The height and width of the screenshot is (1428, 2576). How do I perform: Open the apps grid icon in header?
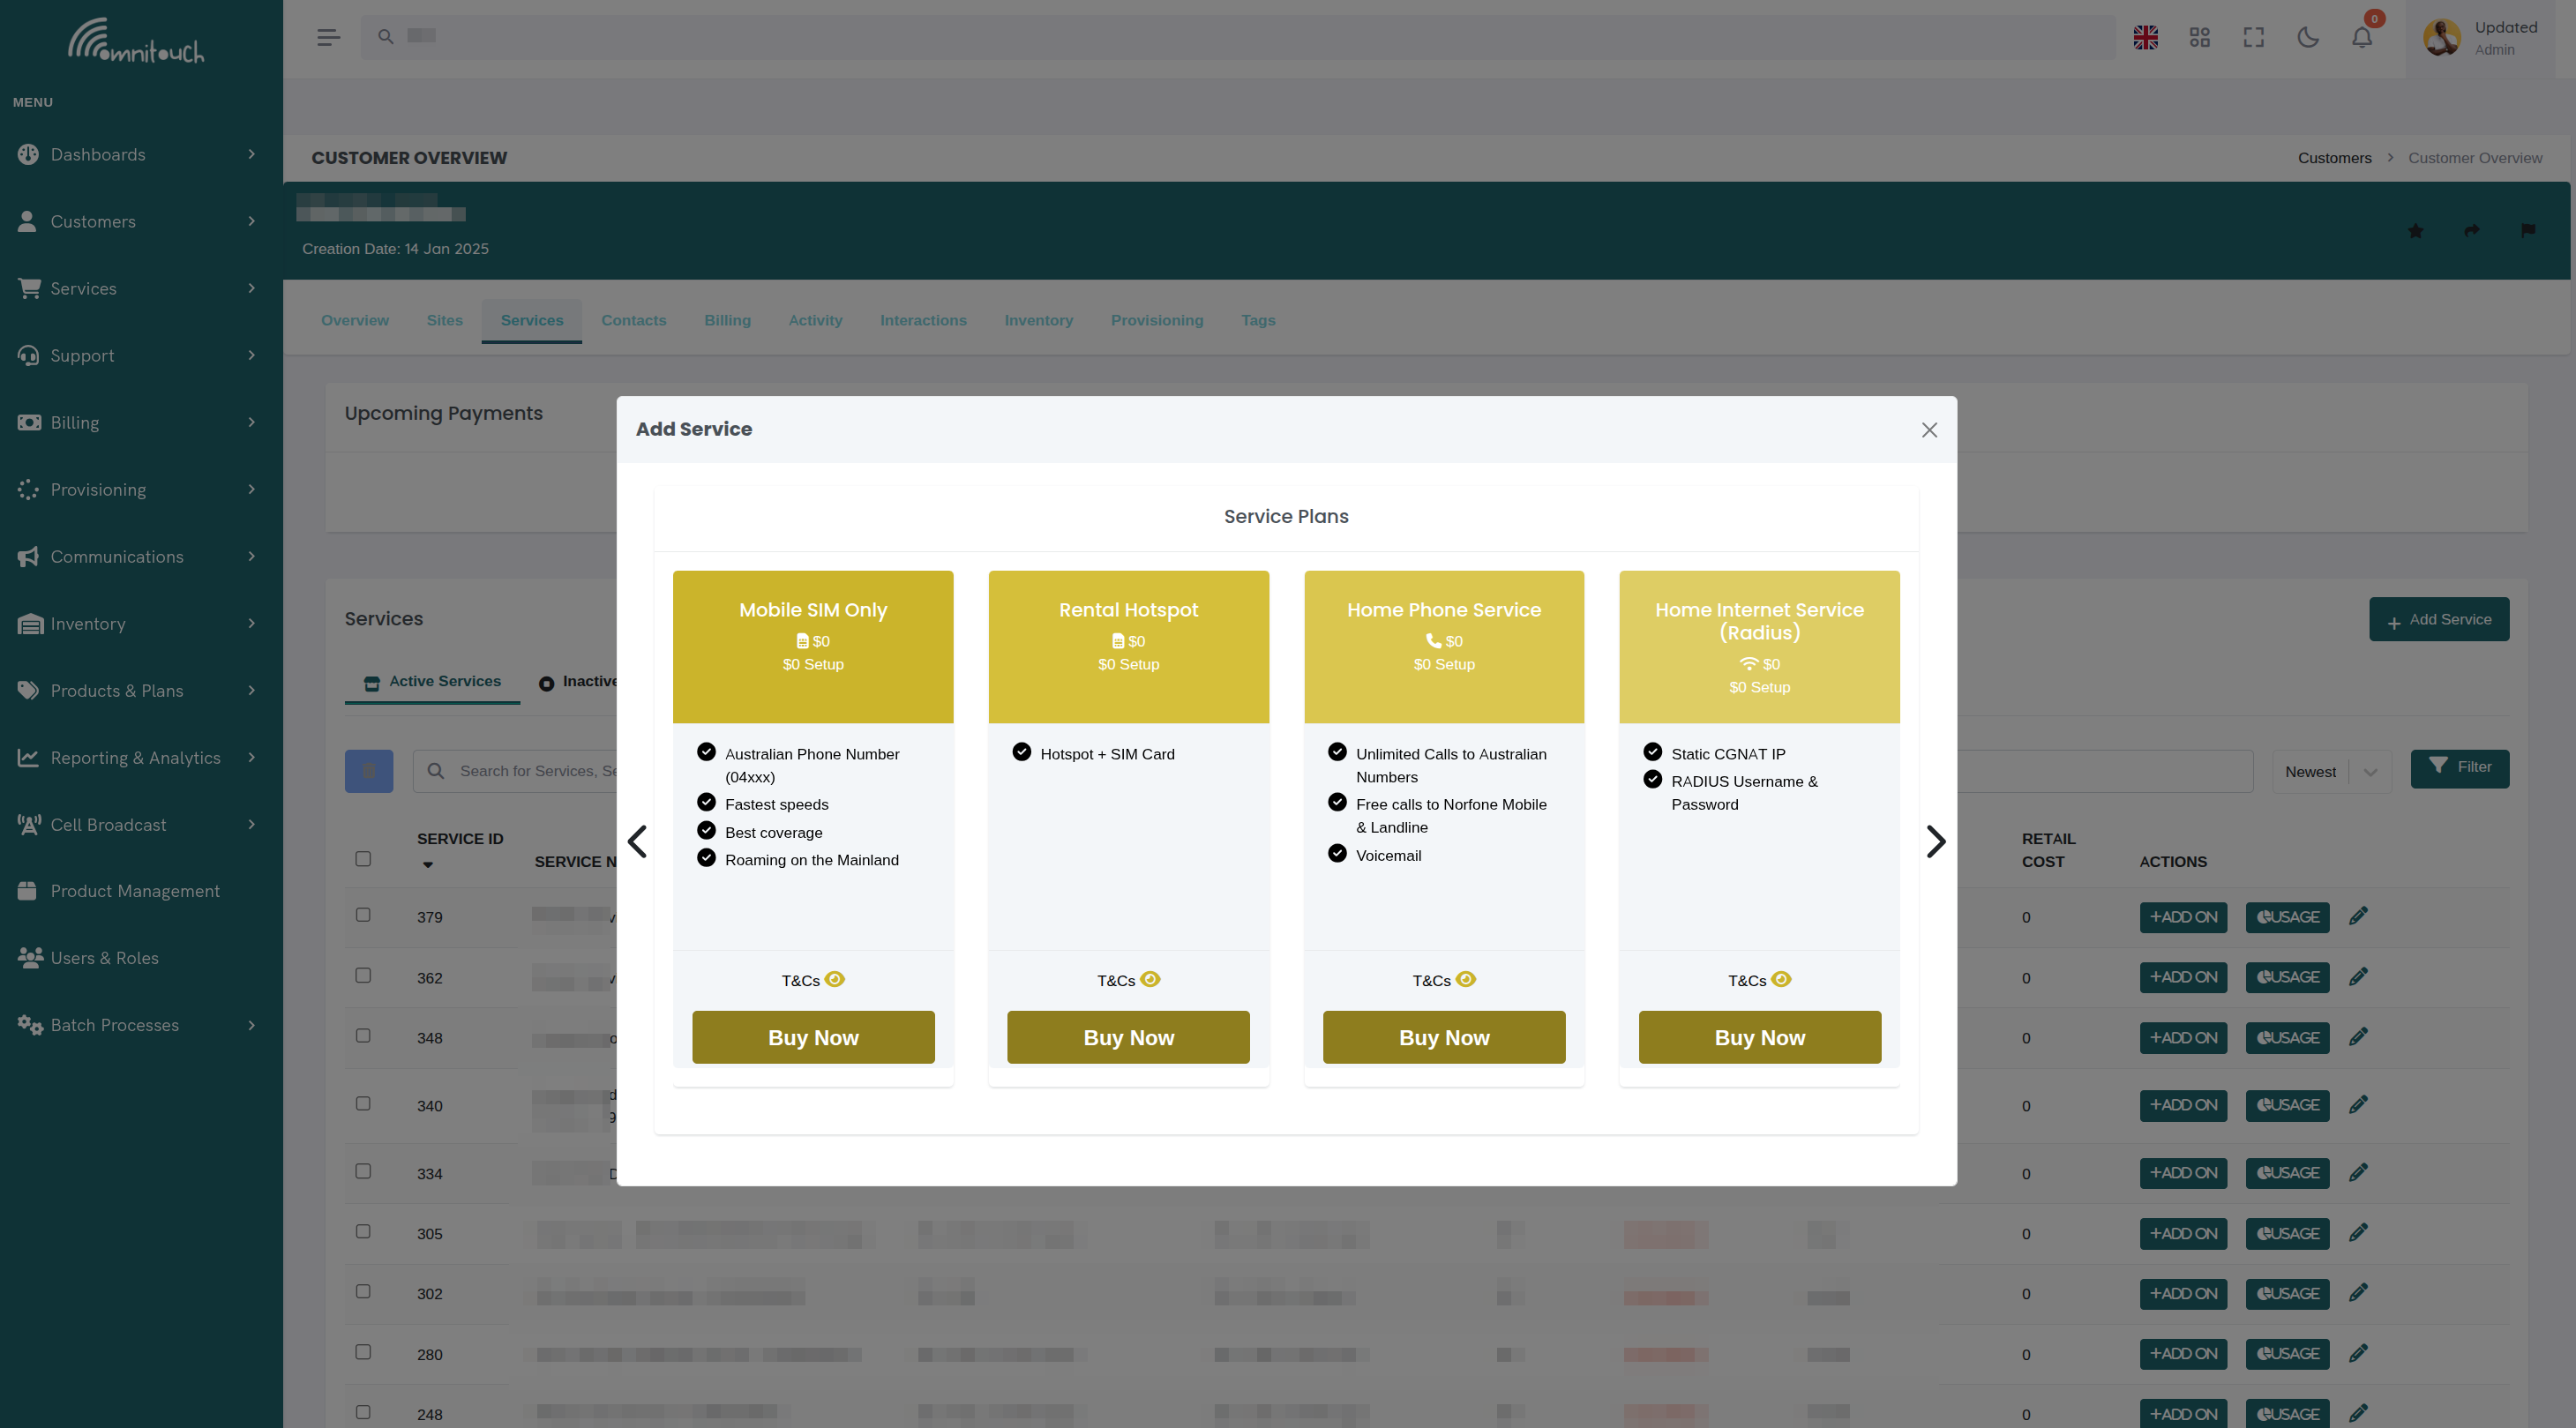(x=2200, y=36)
